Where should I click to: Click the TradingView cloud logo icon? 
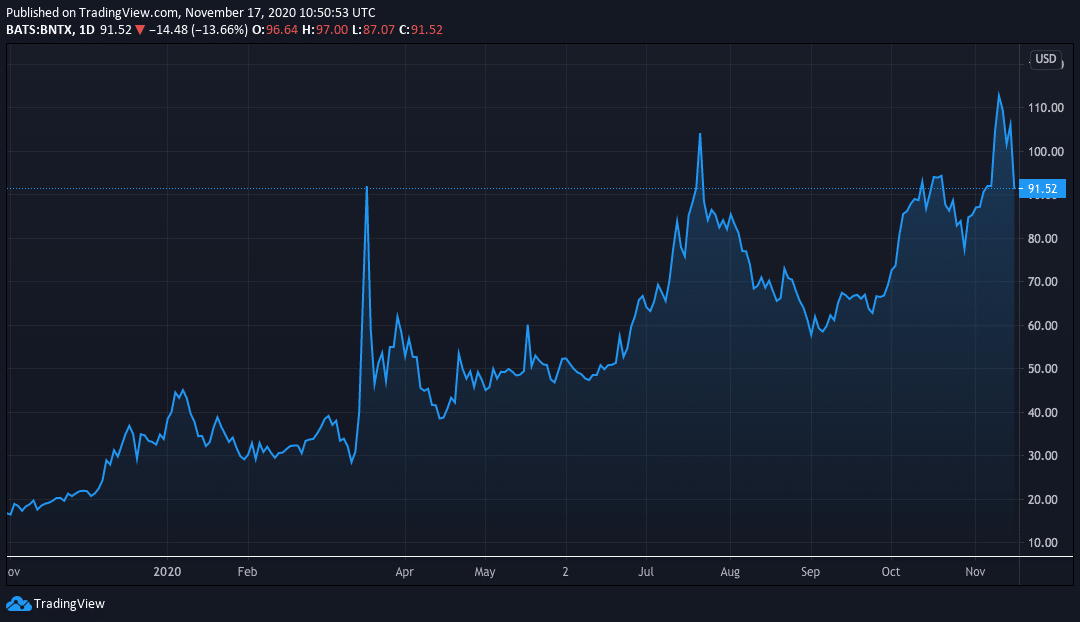point(19,604)
